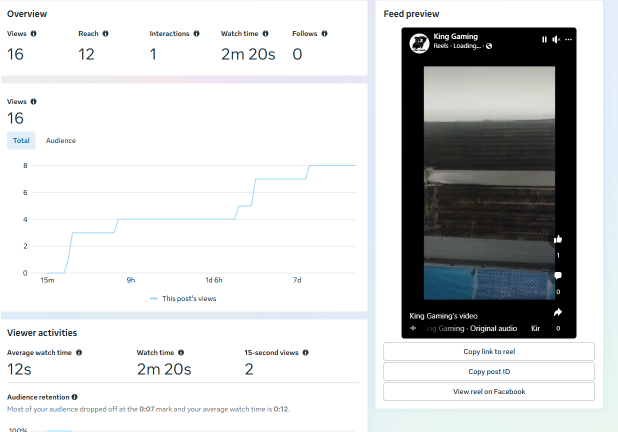
Task: Click the reel video preview thumbnail
Action: pyautogui.click(x=489, y=183)
